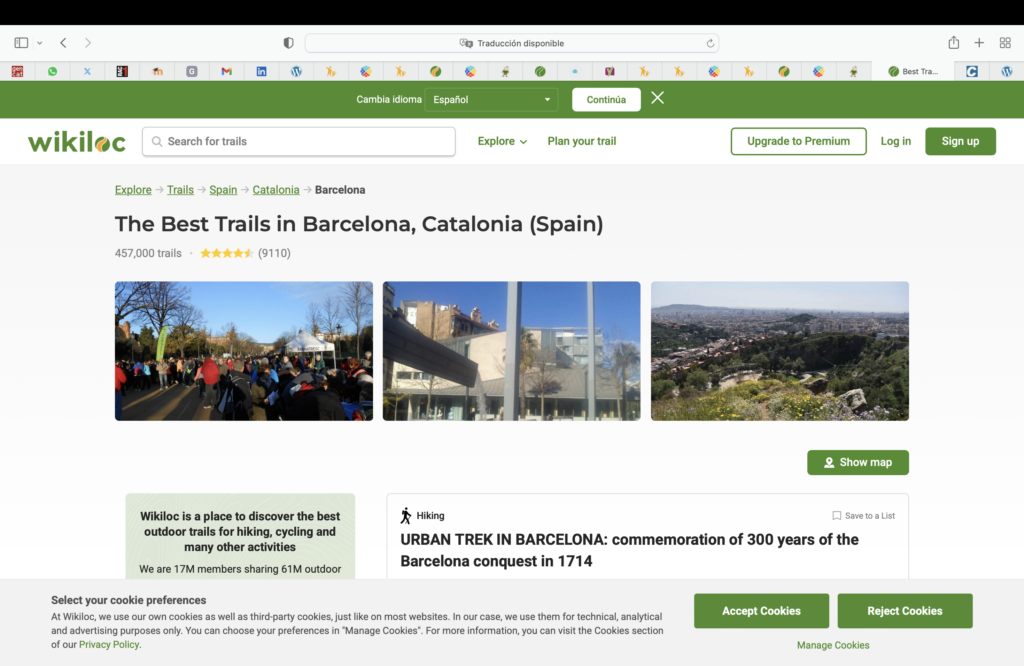
Task: Switch to the LinkedIn tab
Action: coord(261,71)
